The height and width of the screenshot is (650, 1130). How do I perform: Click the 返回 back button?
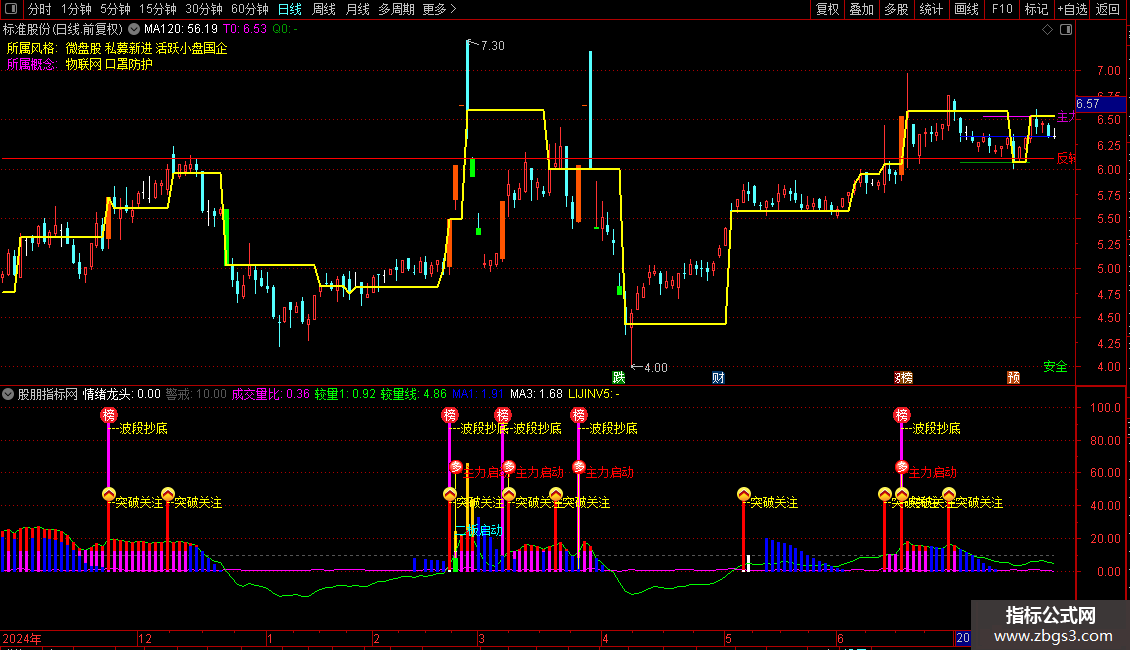(x=1108, y=9)
